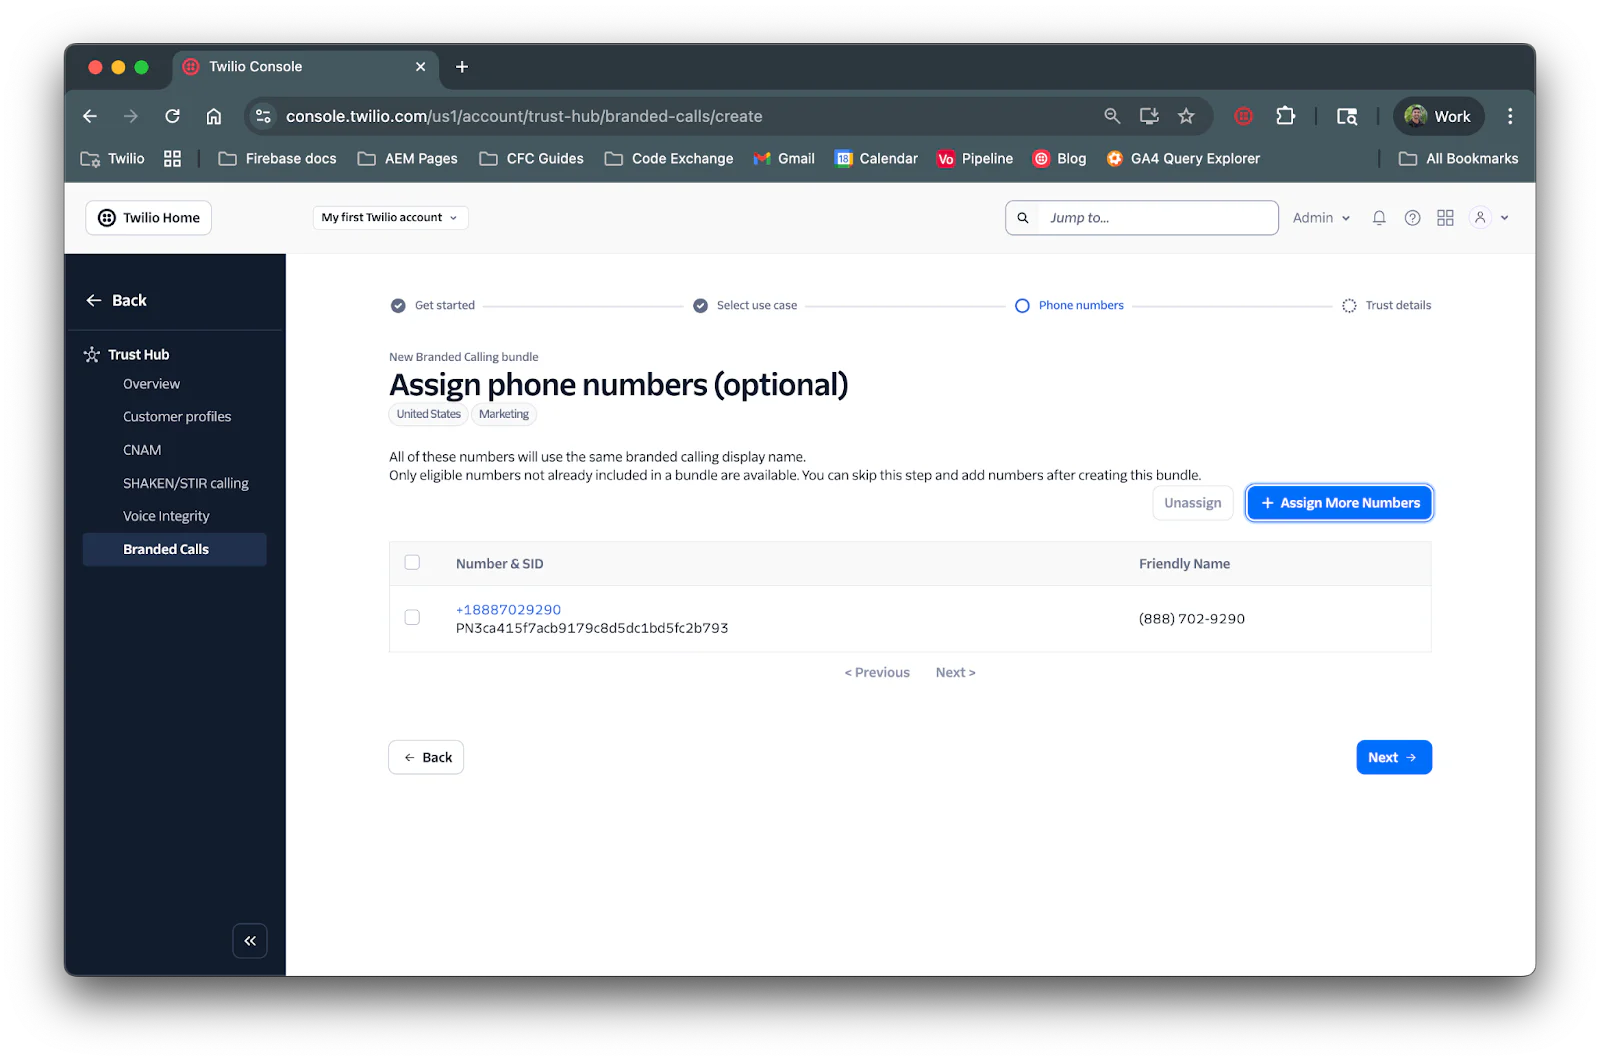Image resolution: width=1600 pixels, height=1061 pixels.
Task: Toggle the bookmark star in the address bar
Action: pos(1186,116)
